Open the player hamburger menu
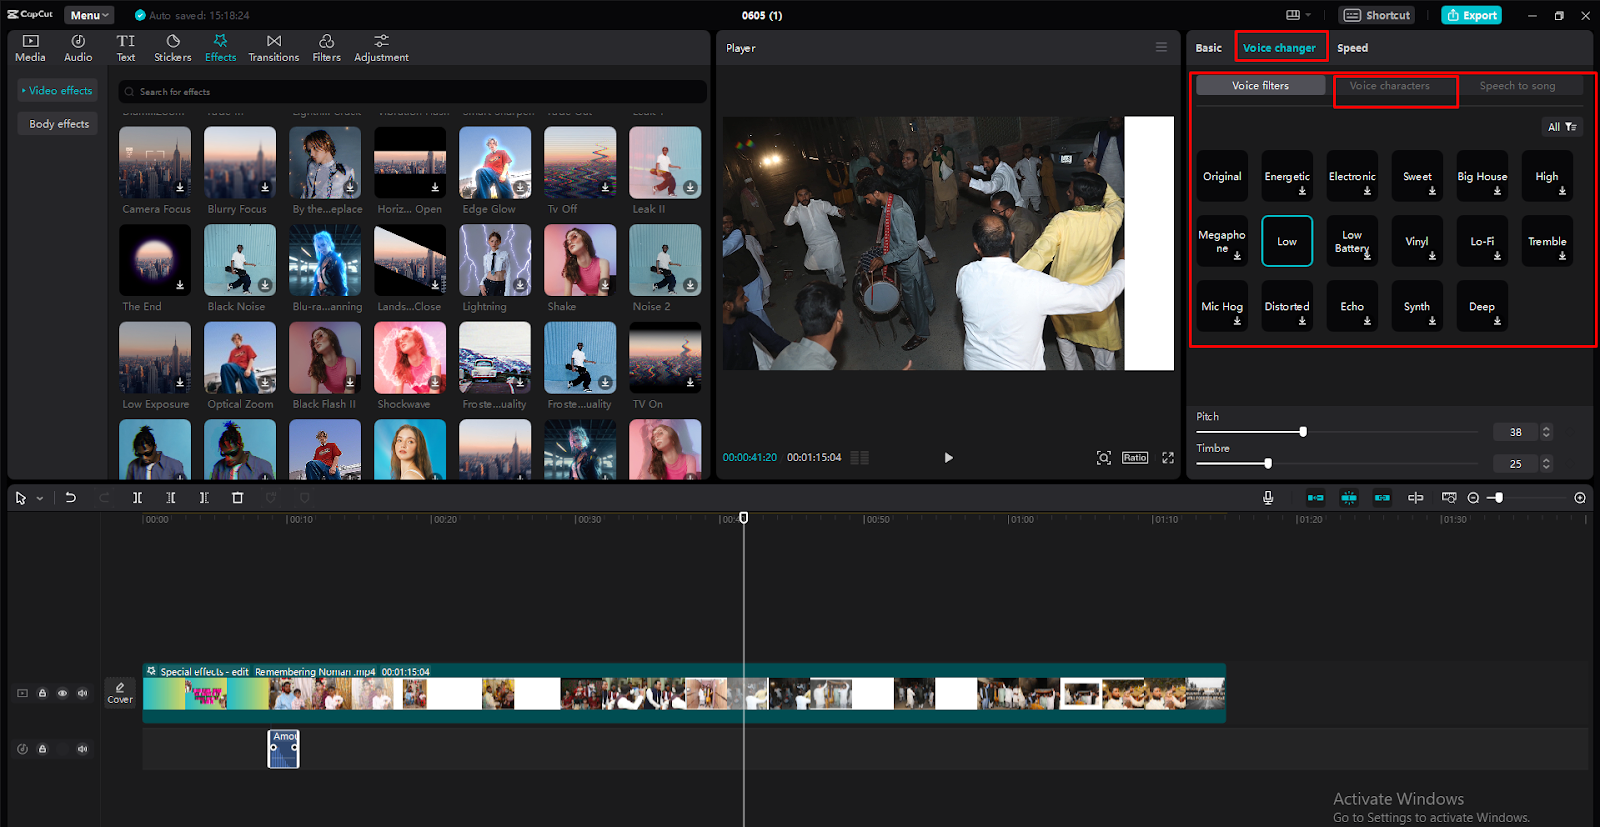 click(x=1161, y=47)
